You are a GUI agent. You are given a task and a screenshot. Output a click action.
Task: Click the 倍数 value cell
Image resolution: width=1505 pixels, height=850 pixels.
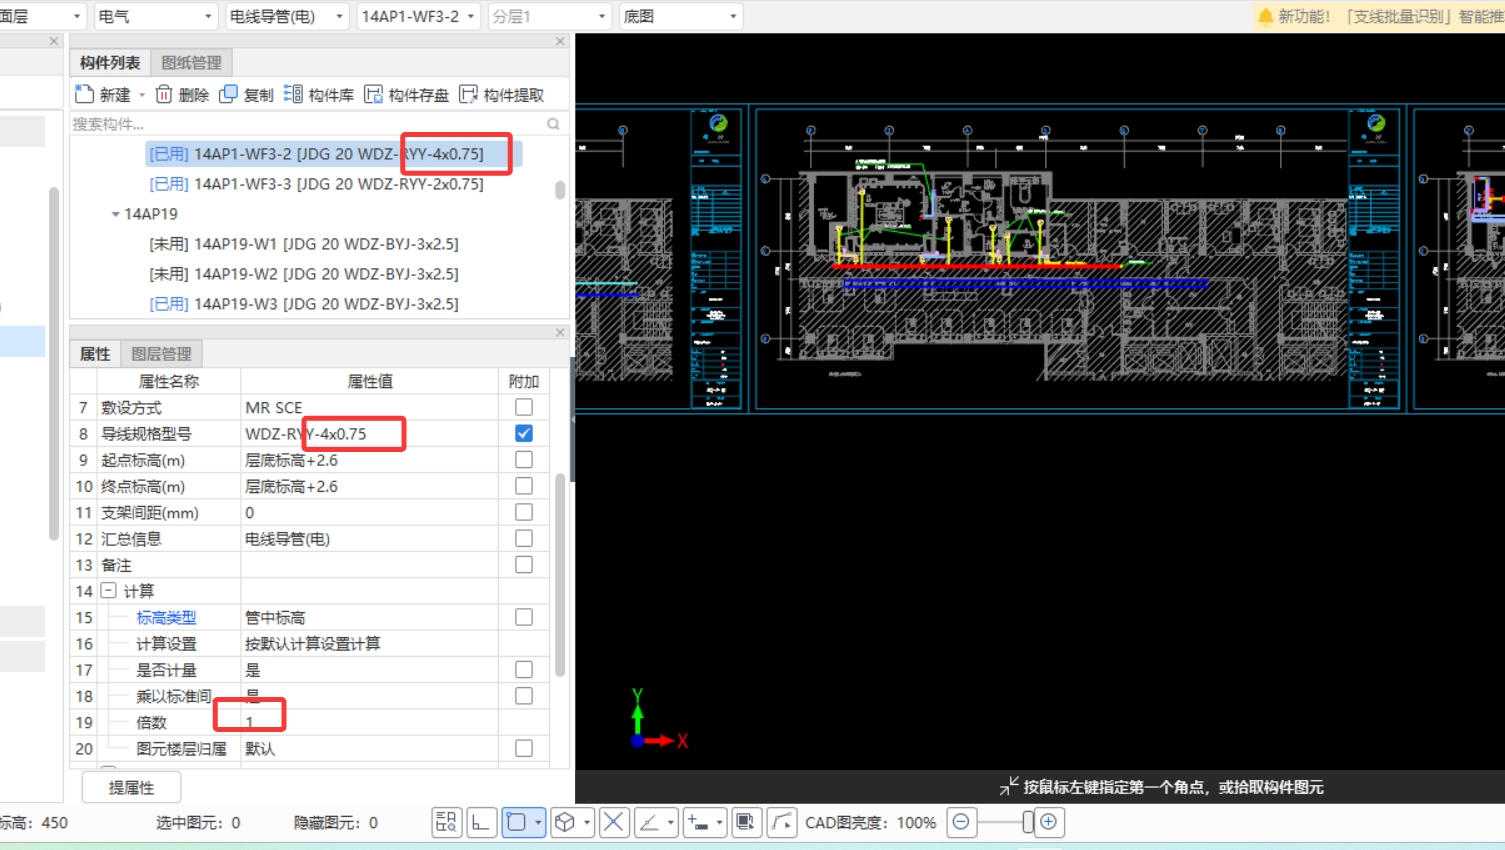[370, 722]
